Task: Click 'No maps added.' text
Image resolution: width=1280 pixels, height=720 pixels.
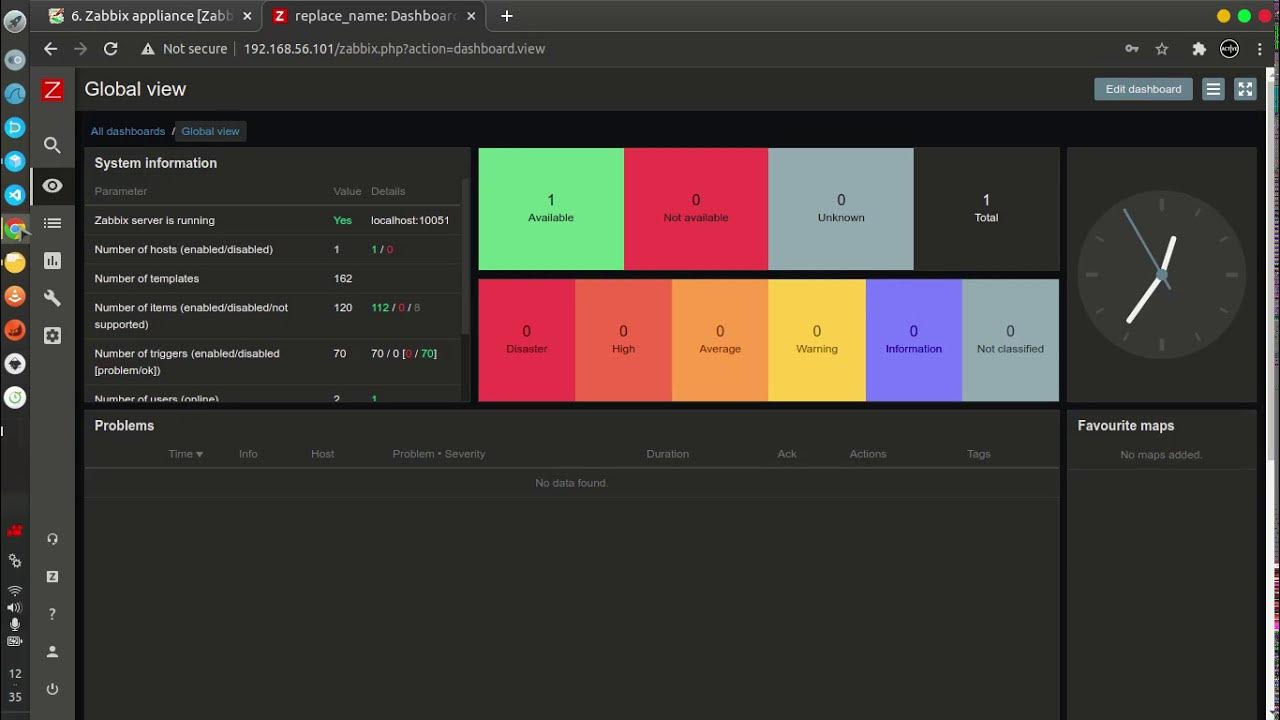Action: coord(1161,455)
